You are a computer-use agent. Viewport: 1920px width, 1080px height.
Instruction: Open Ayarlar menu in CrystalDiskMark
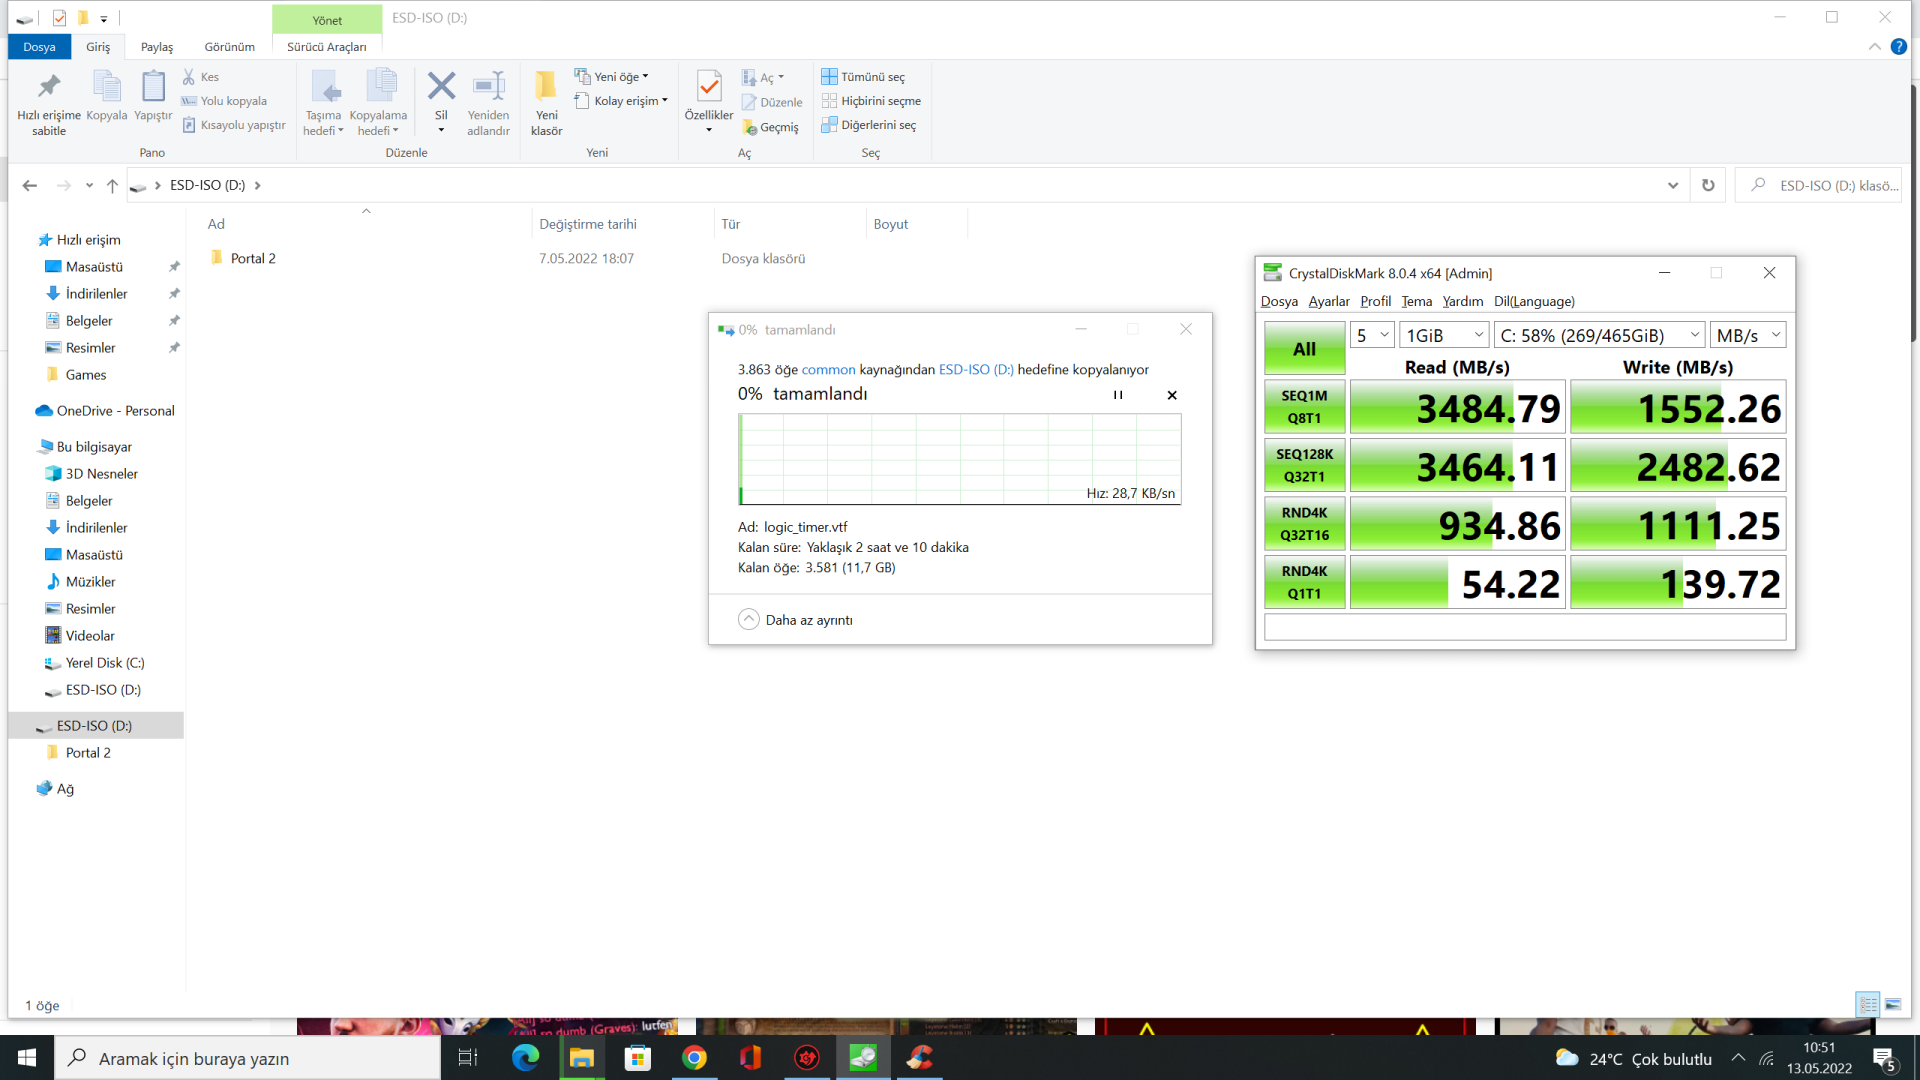coord(1328,301)
